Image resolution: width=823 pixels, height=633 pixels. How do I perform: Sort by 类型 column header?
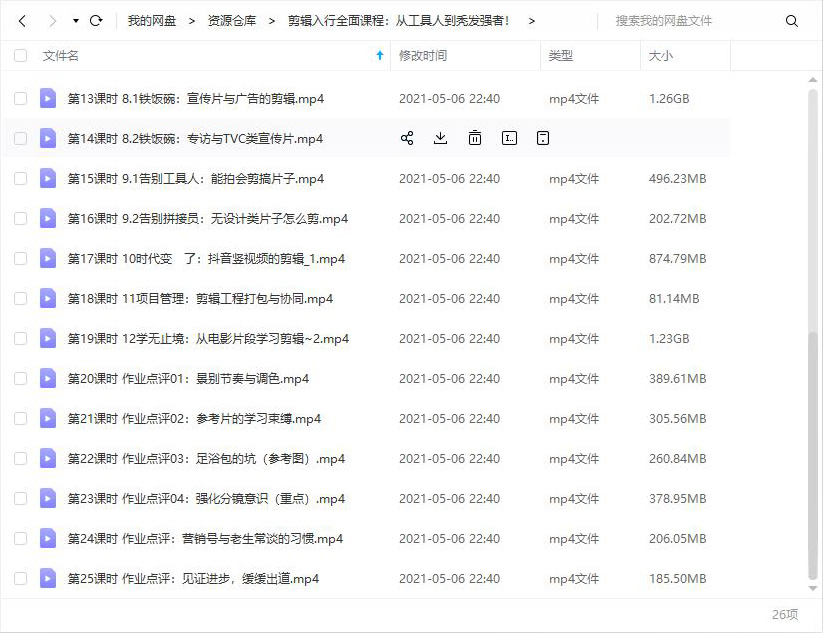pyautogui.click(x=561, y=55)
